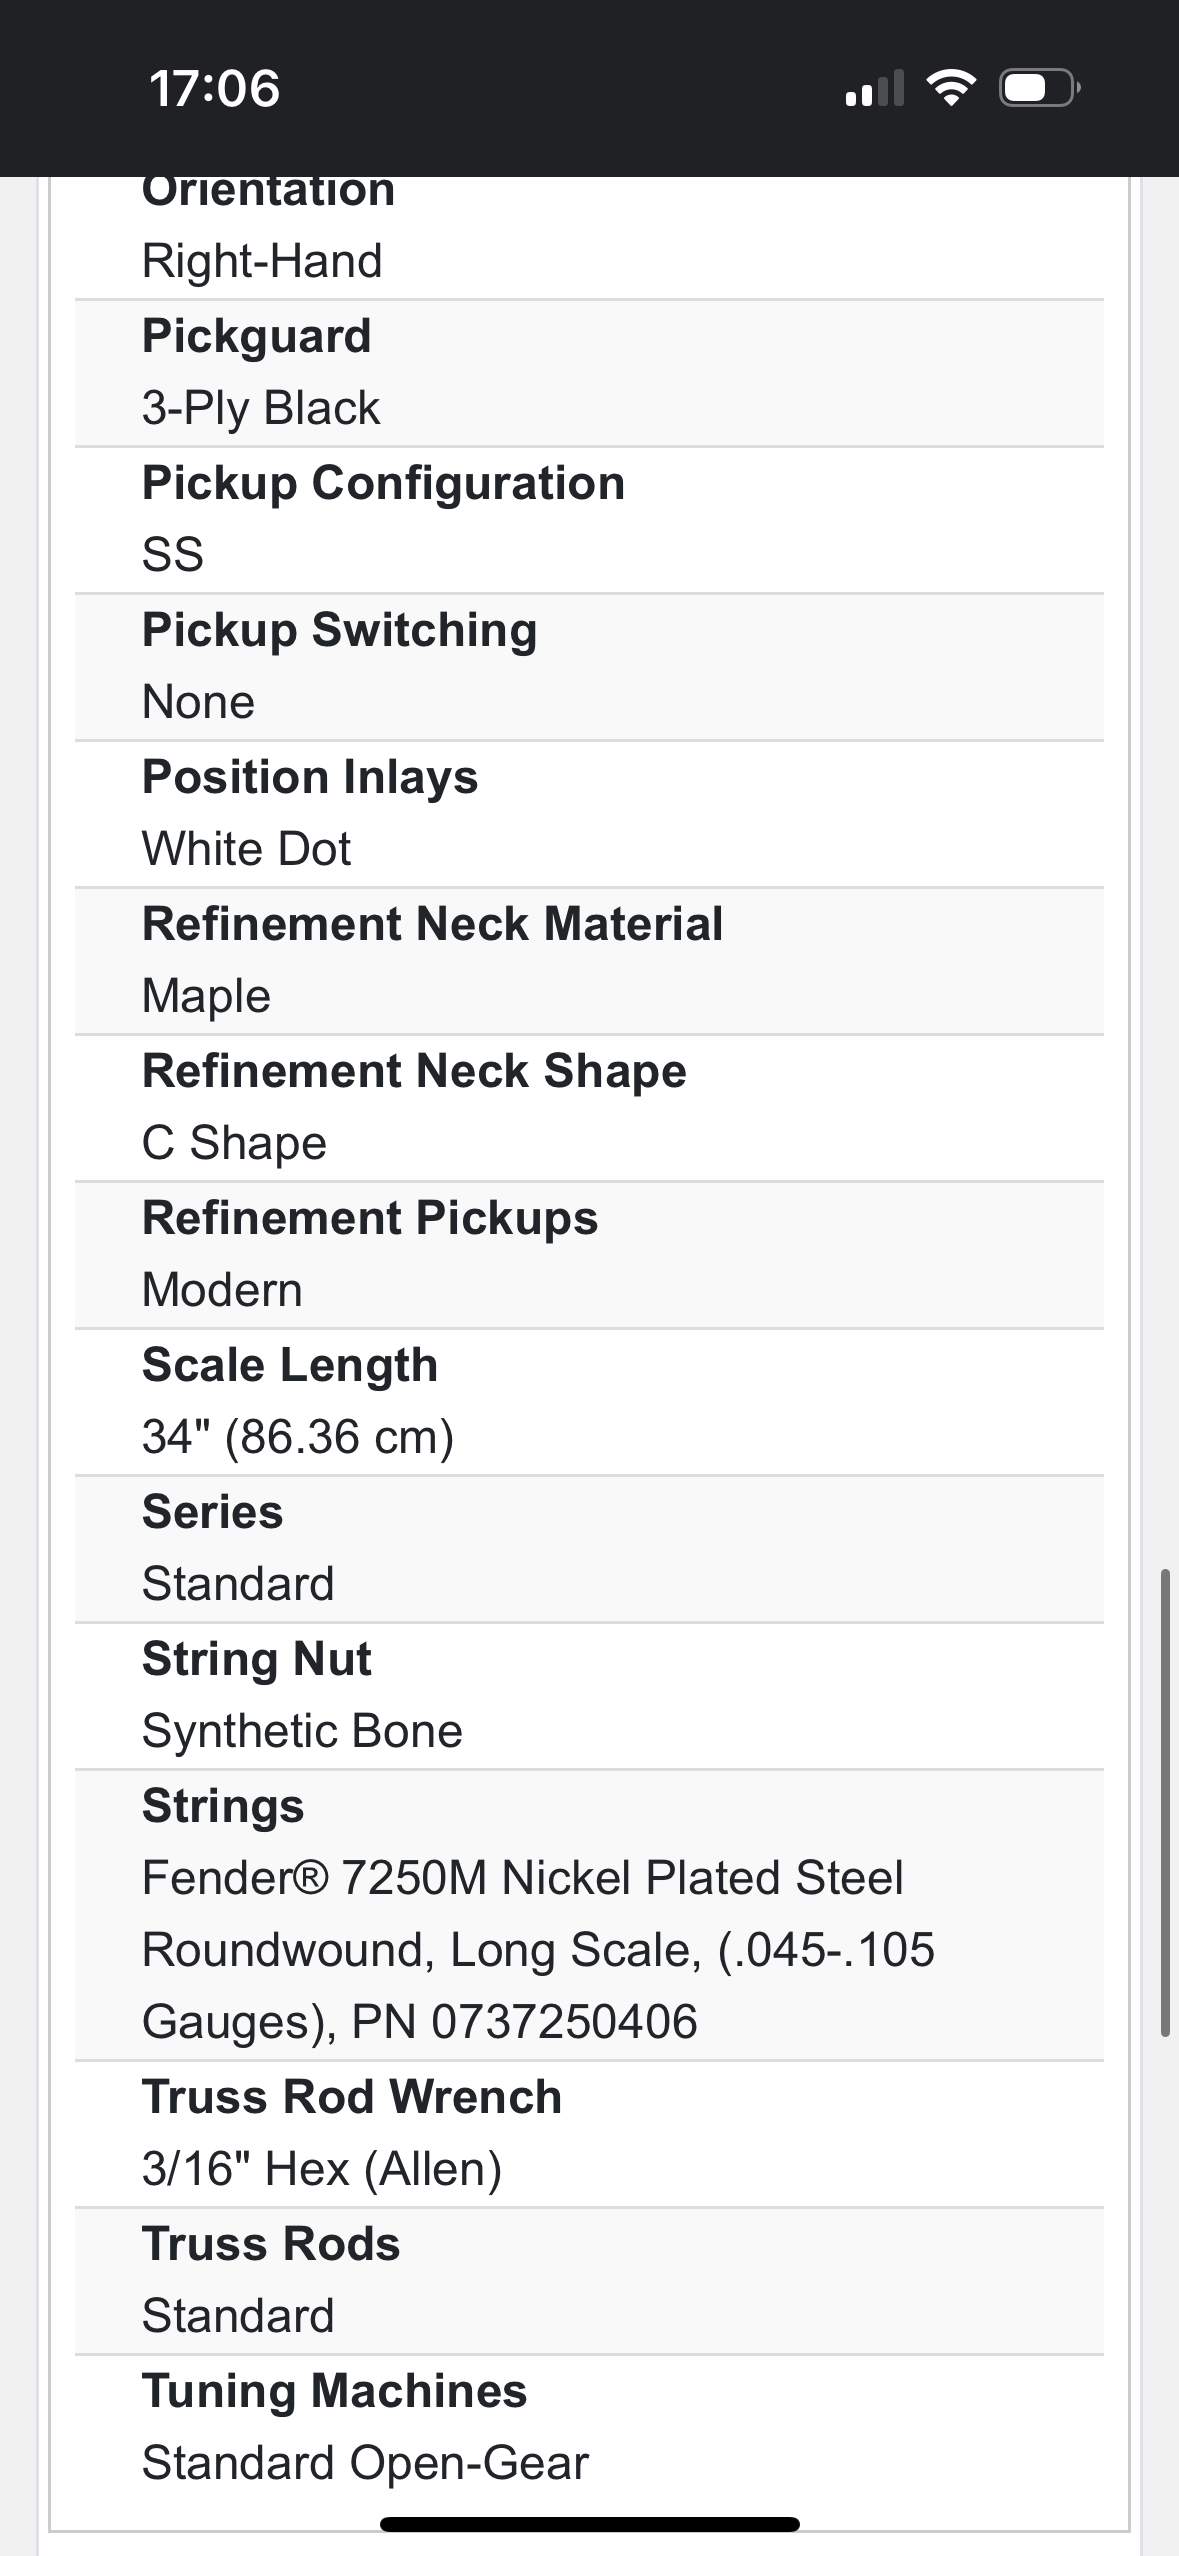This screenshot has height=2556, width=1179.
Task: Click the vertical scrollbar thumb
Action: (x=1165, y=1802)
